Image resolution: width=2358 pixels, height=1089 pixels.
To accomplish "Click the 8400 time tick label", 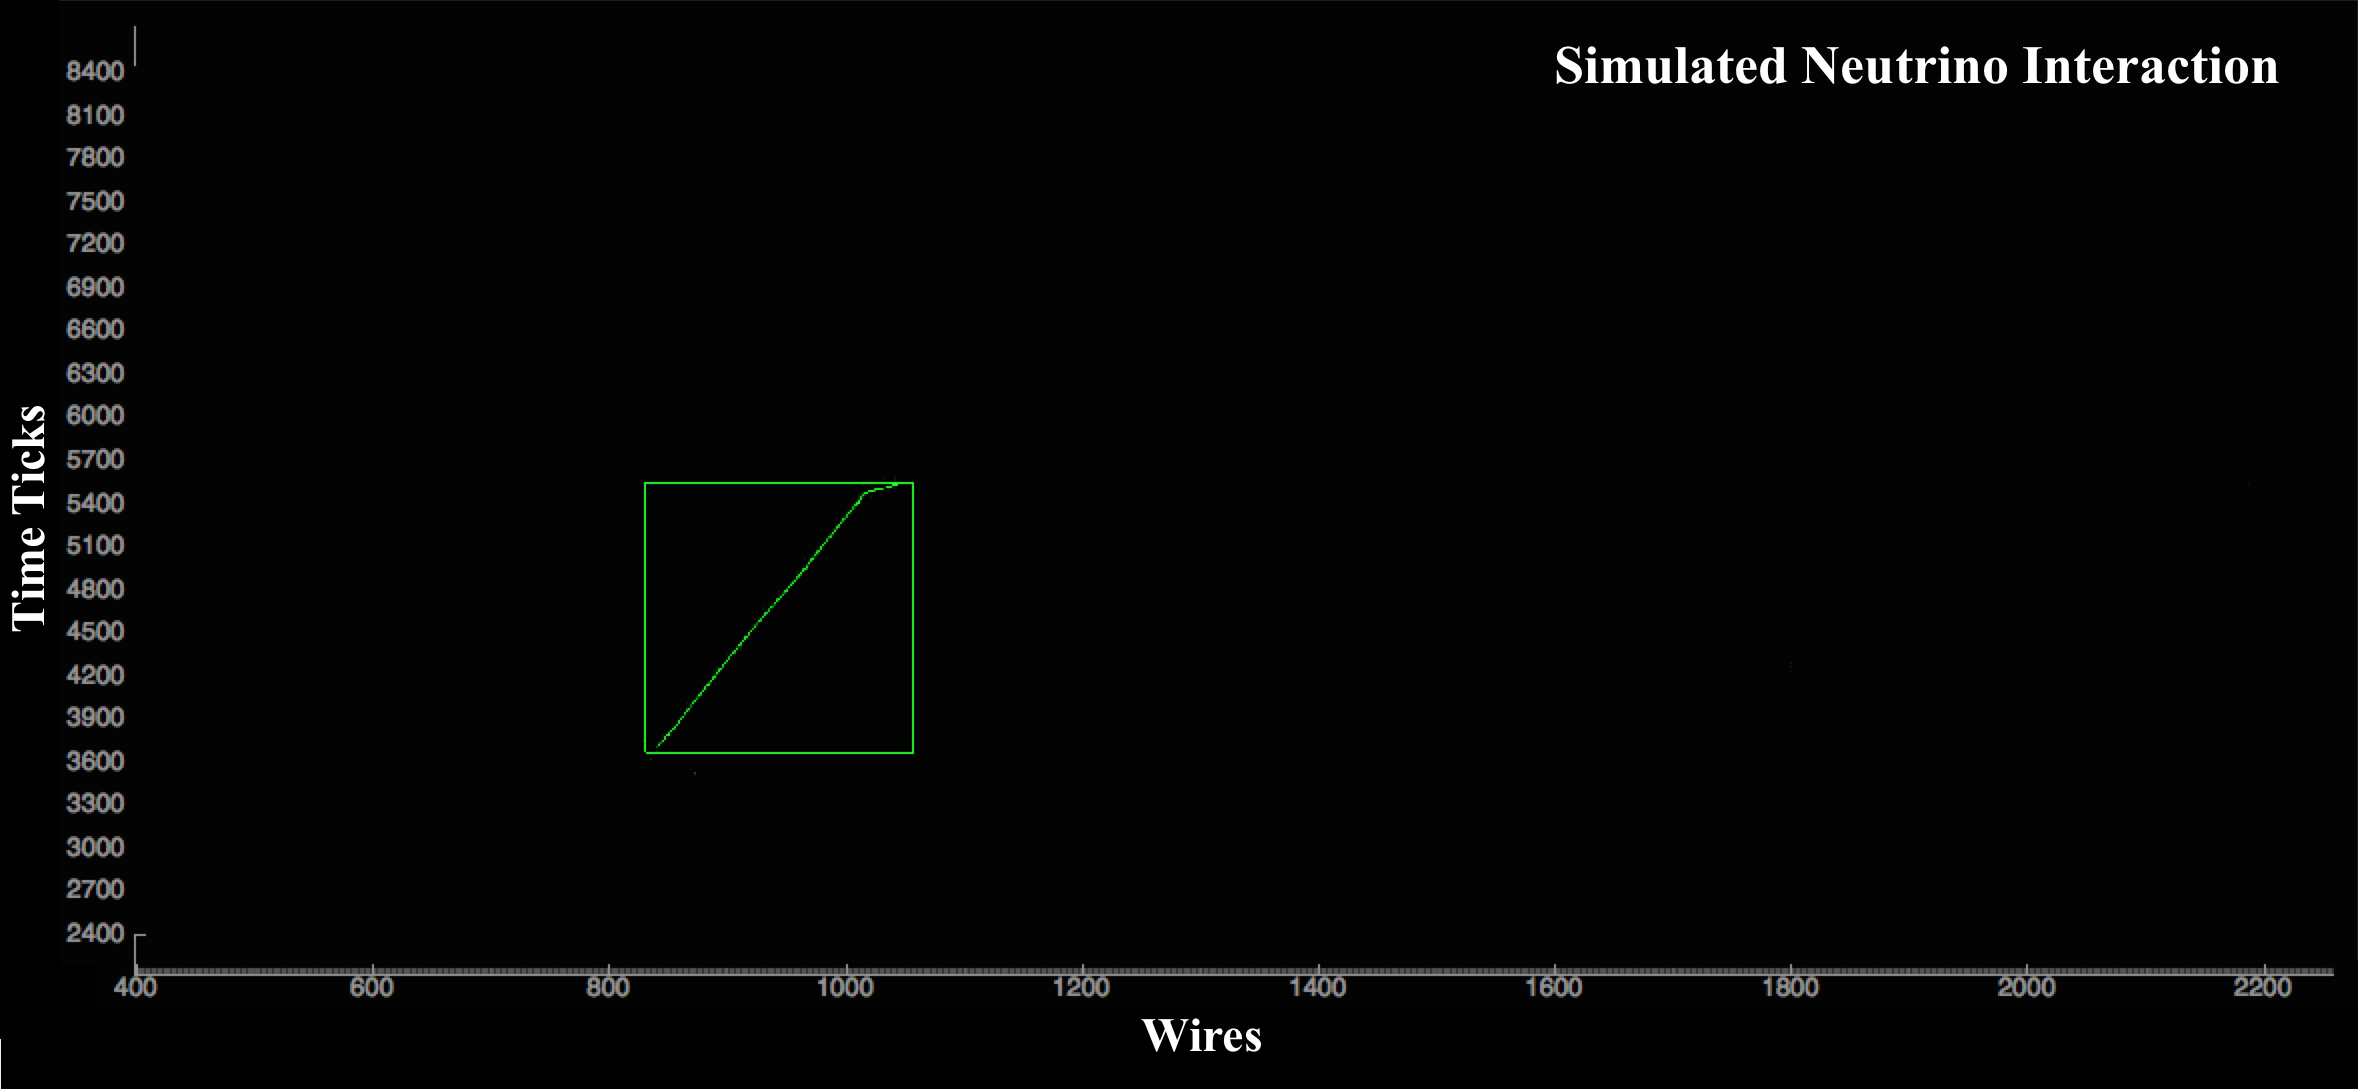I will (95, 72).
